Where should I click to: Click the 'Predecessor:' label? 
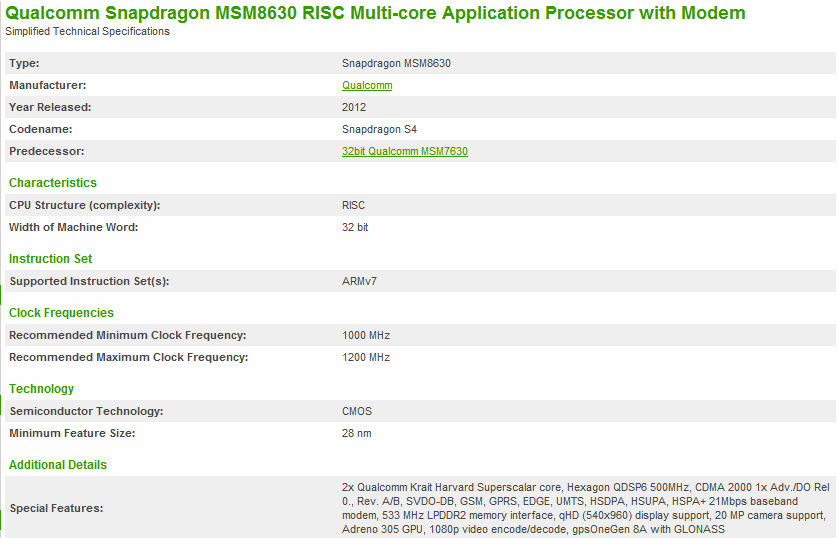pyautogui.click(x=46, y=151)
